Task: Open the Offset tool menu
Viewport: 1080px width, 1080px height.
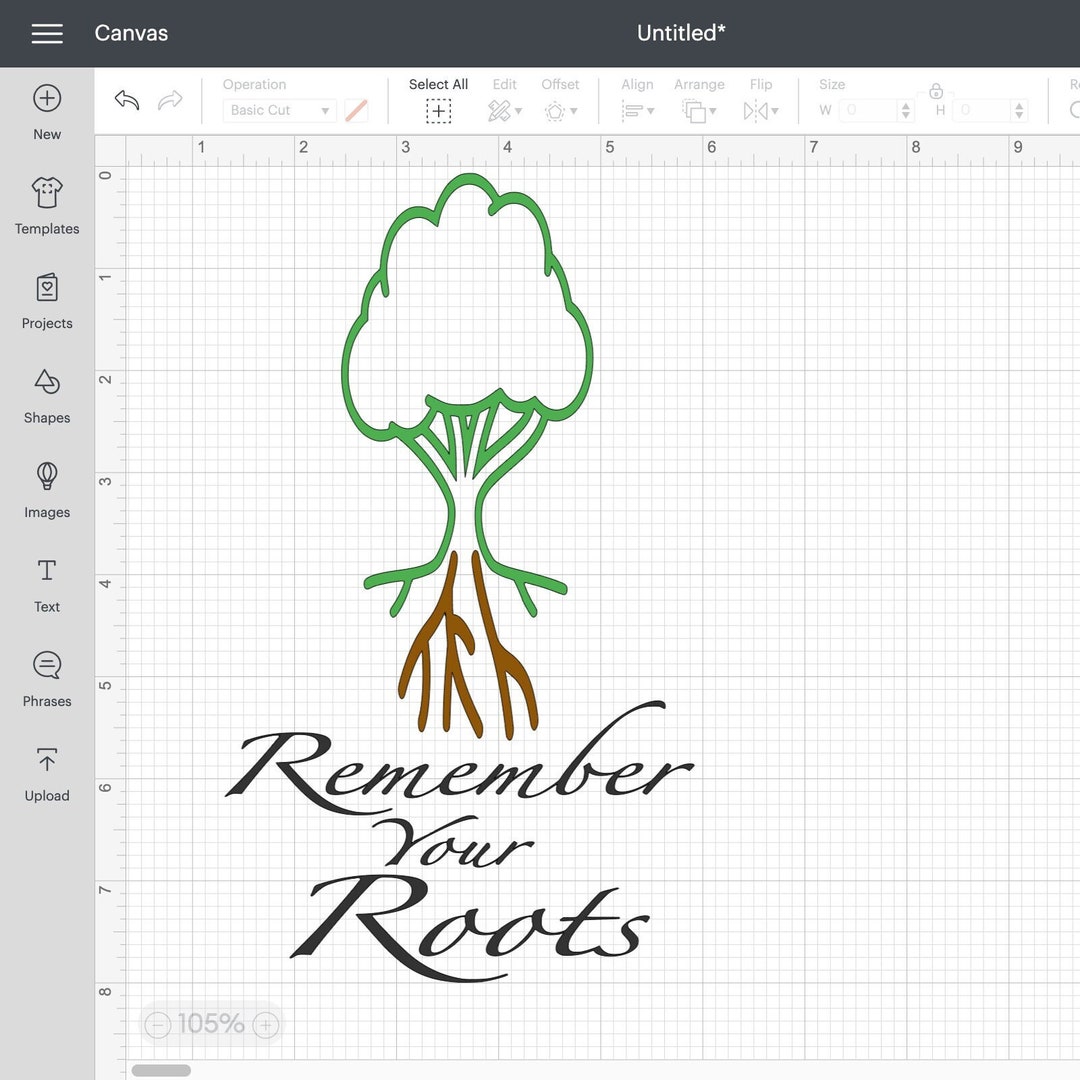Action: 560,111
